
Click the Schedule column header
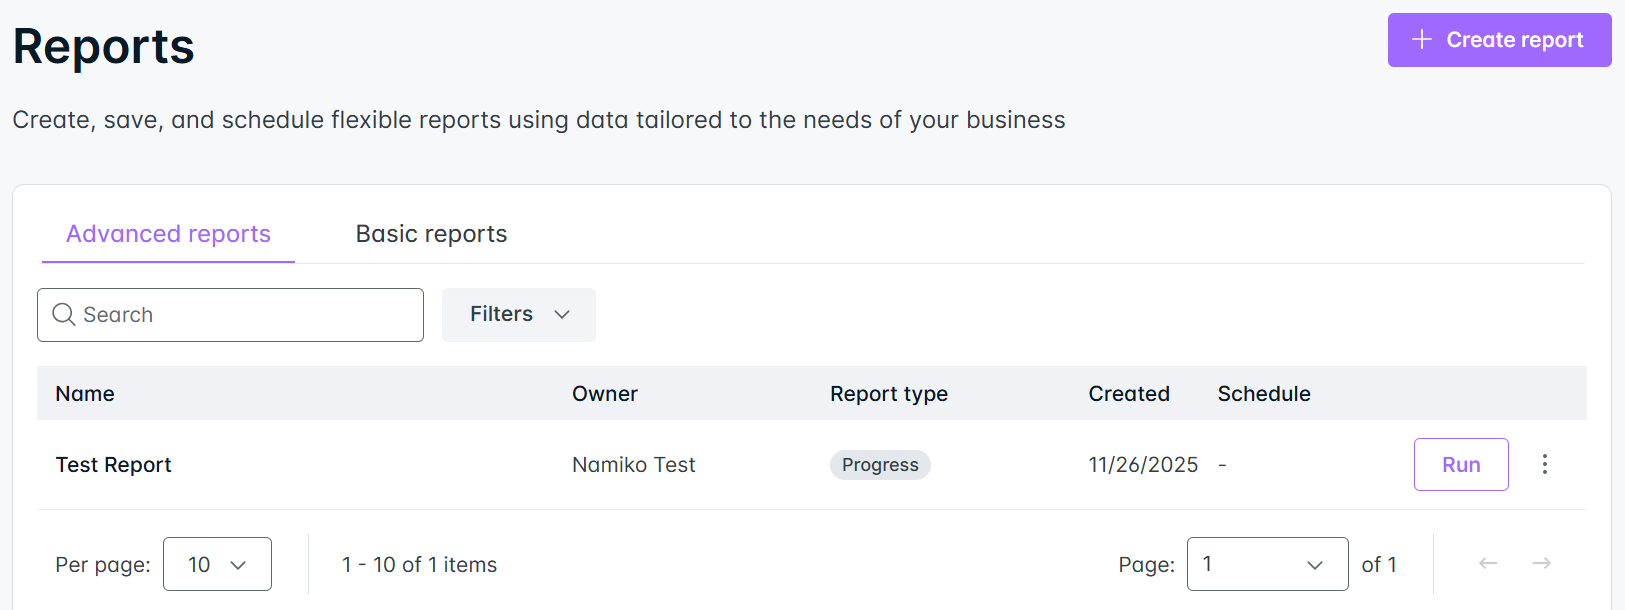click(x=1263, y=394)
